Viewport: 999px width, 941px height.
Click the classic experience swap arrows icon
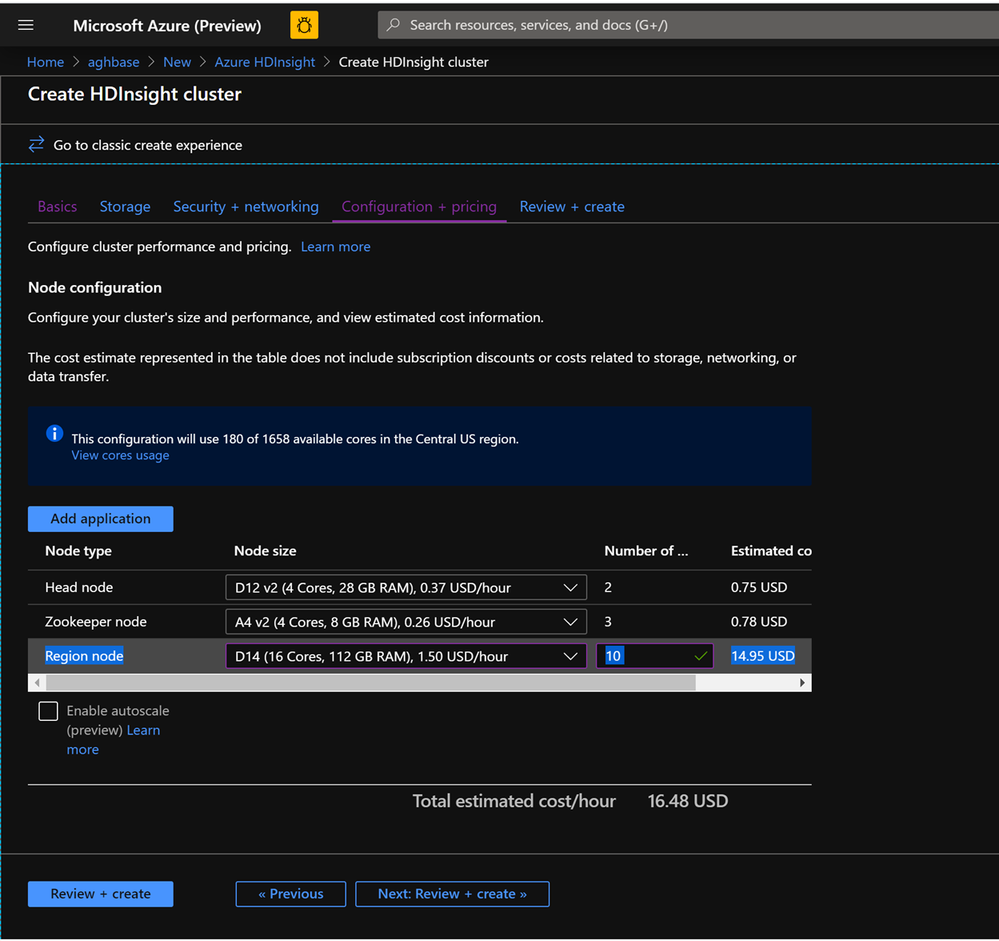coord(36,144)
